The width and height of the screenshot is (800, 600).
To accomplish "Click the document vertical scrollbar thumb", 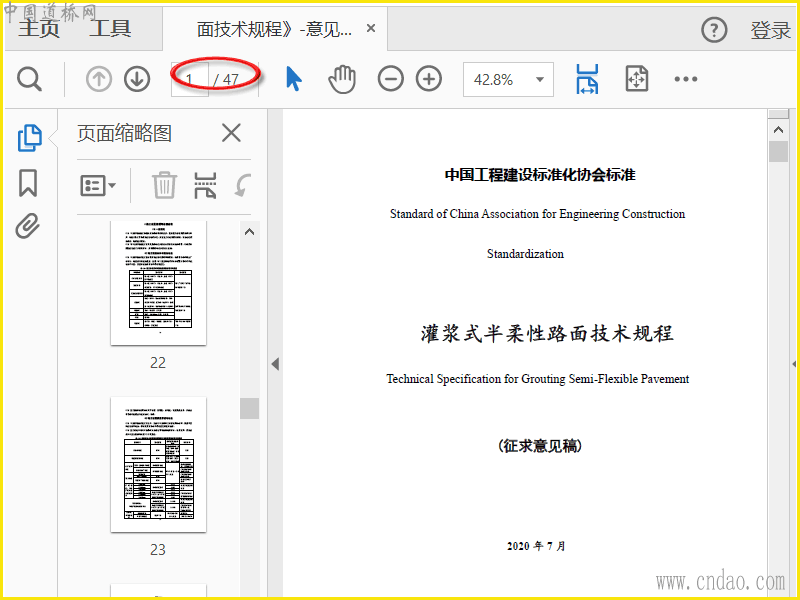I will (778, 152).
